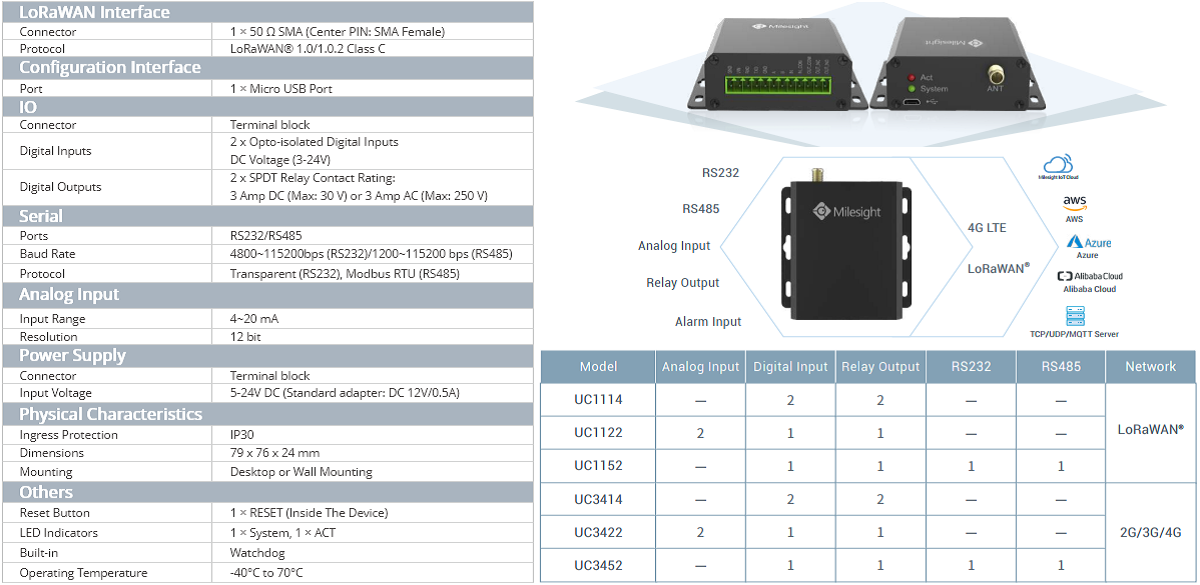Click the Analog Input column header
The image size is (1200, 585).
(701, 367)
